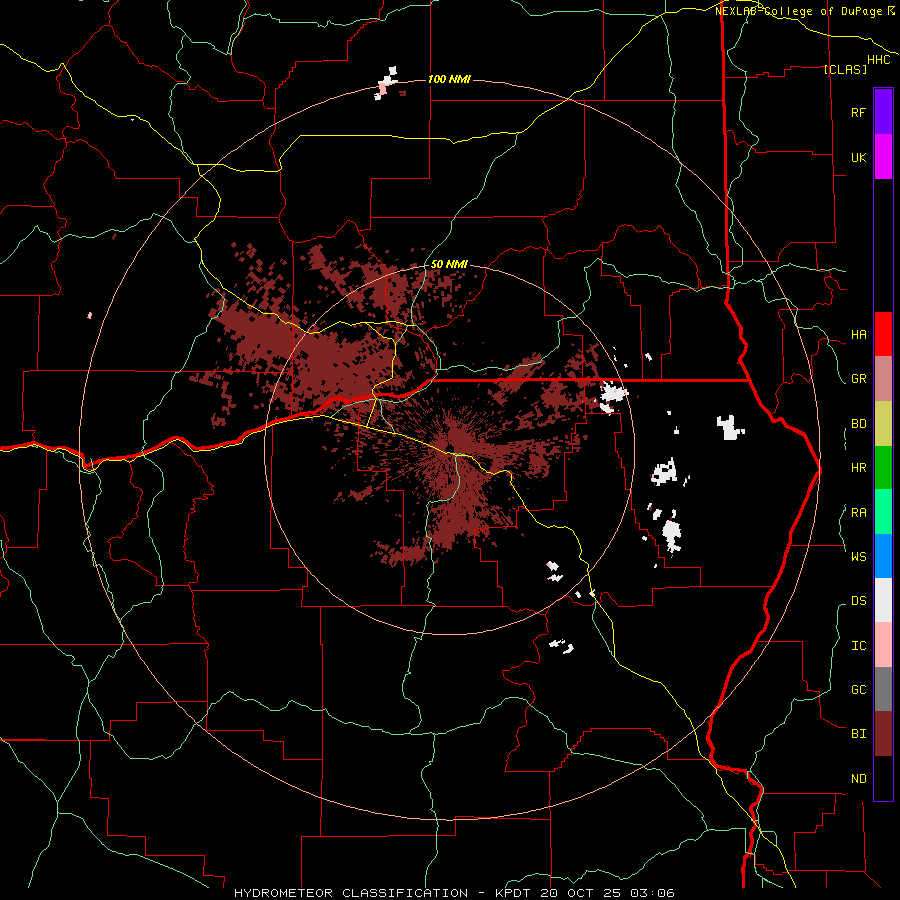Pick the HR green legend block
Screen dimensions: 900x900
pos(883,467)
